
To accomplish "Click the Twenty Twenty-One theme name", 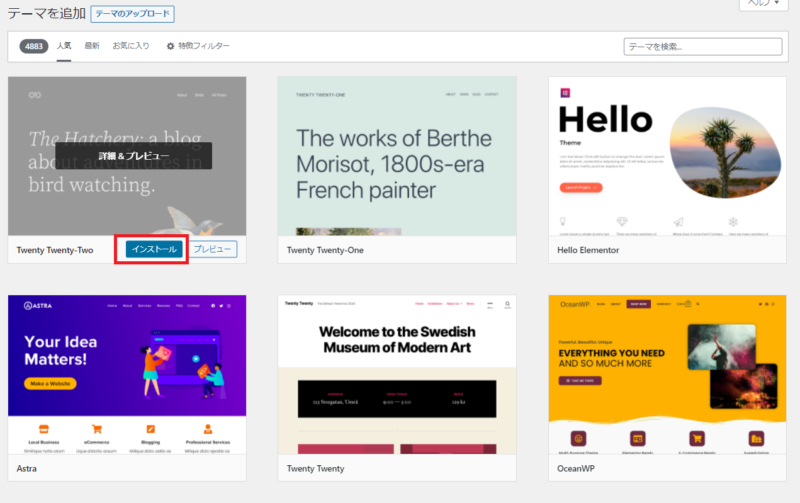I will click(325, 250).
